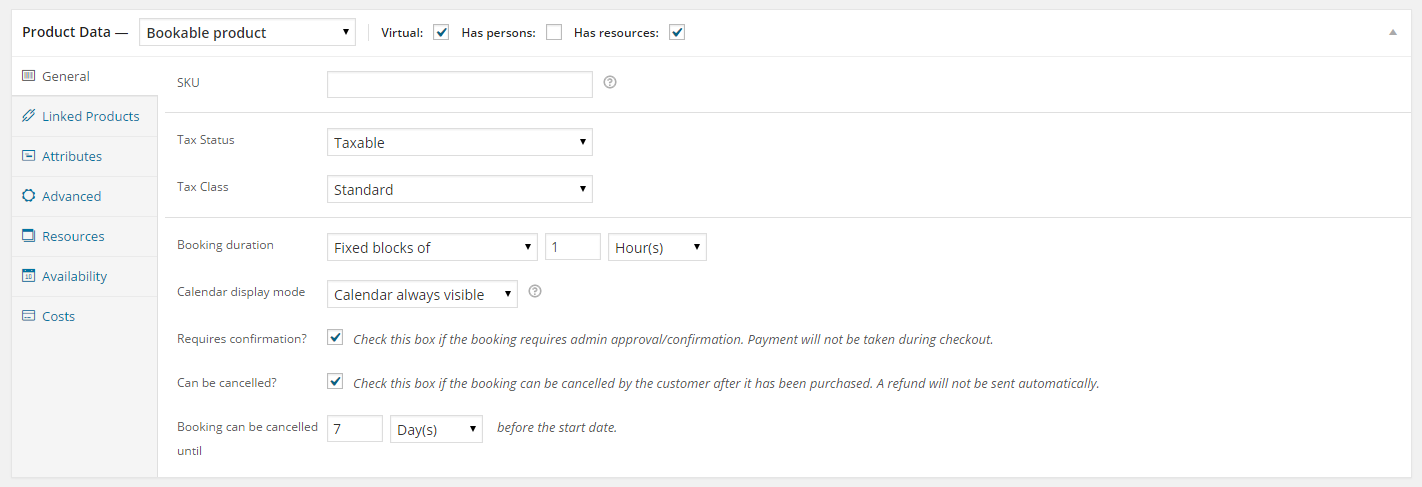Open the Hour(s) duration unit dropdown

657,247
